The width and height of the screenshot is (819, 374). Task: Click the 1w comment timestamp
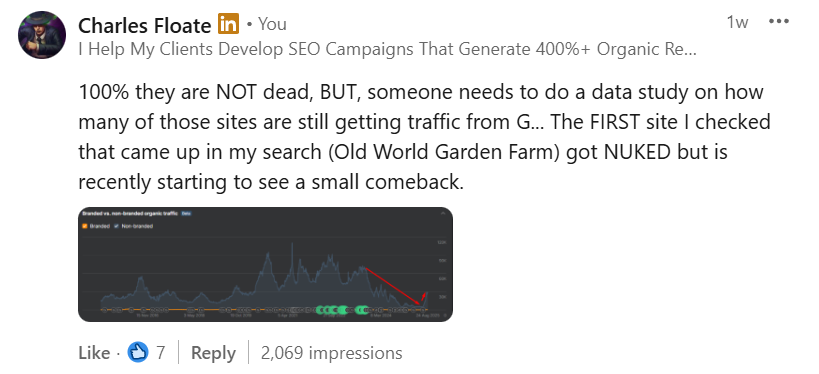tap(737, 22)
